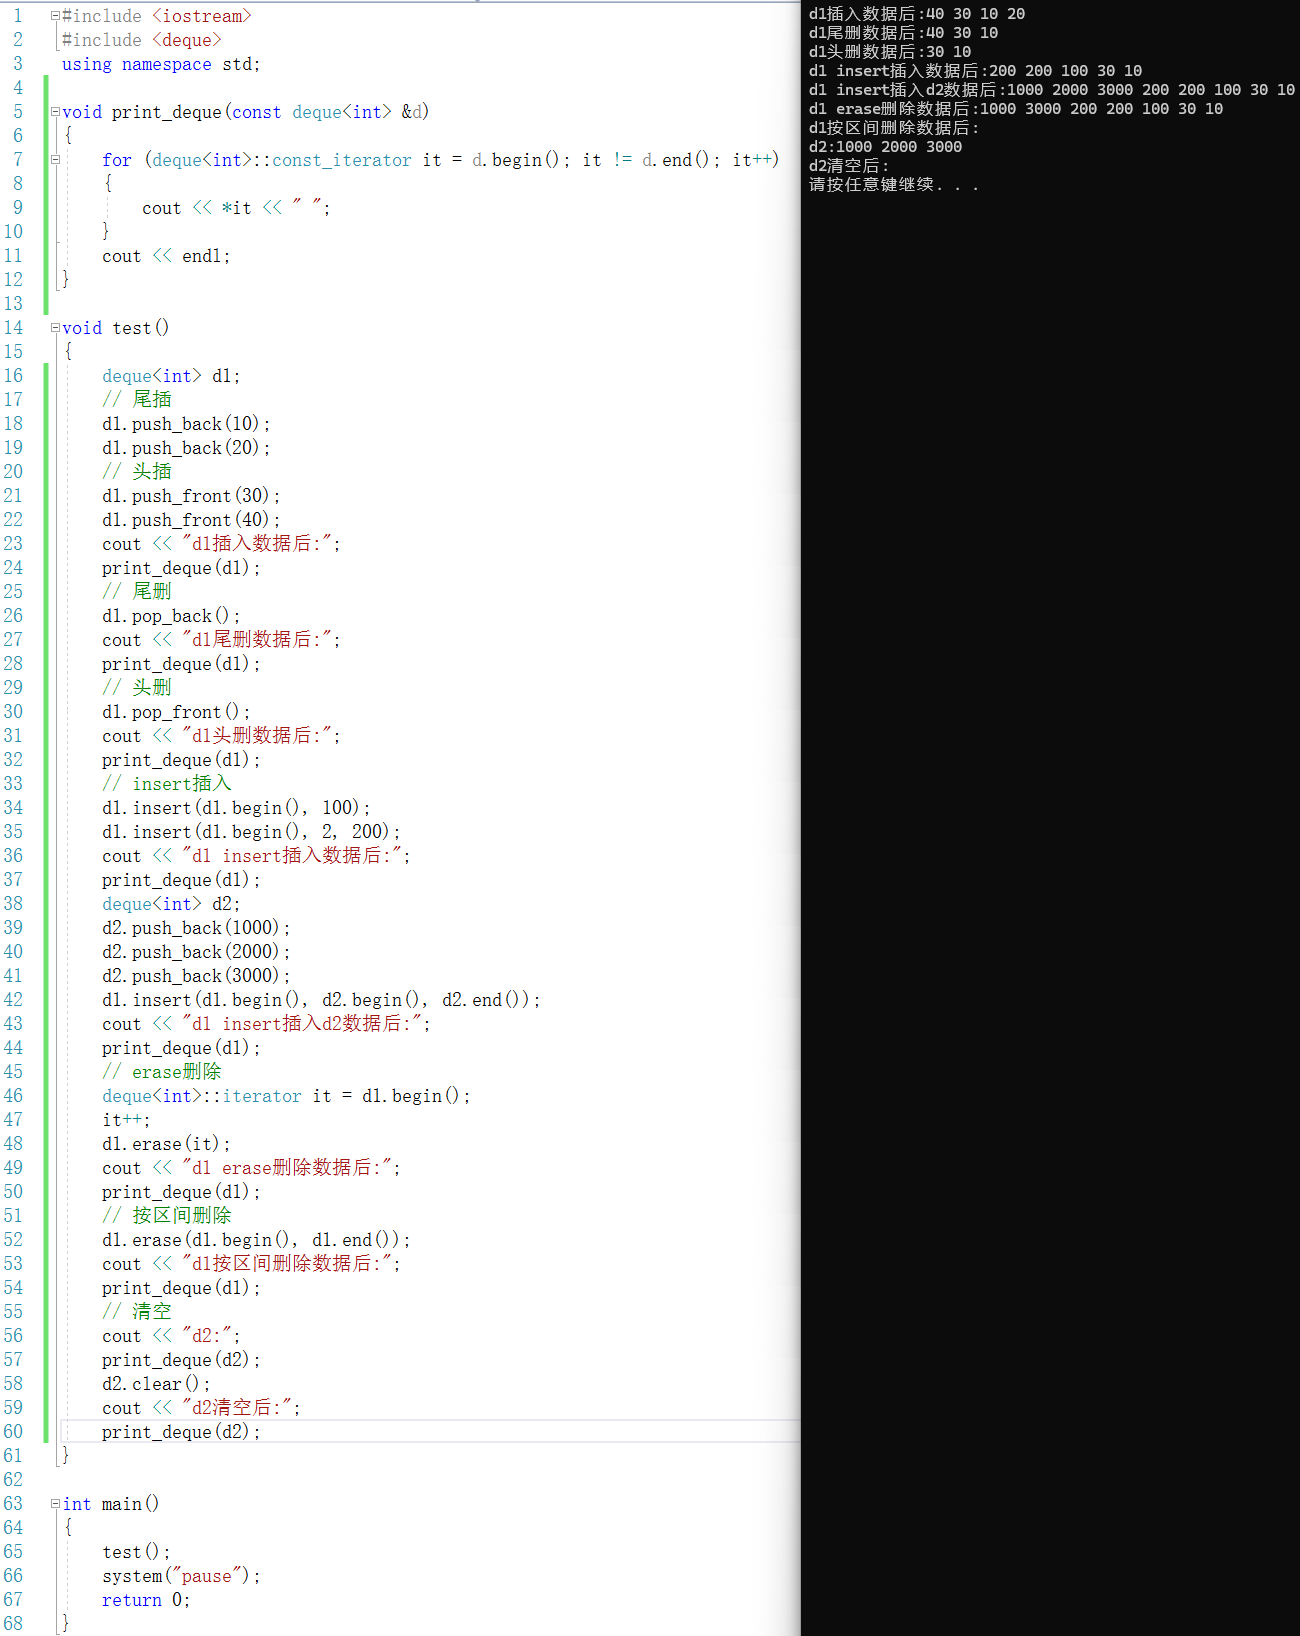Image resolution: width=1300 pixels, height=1636 pixels.
Task: Click the 'd1.pop_back();' line
Action: 171,616
